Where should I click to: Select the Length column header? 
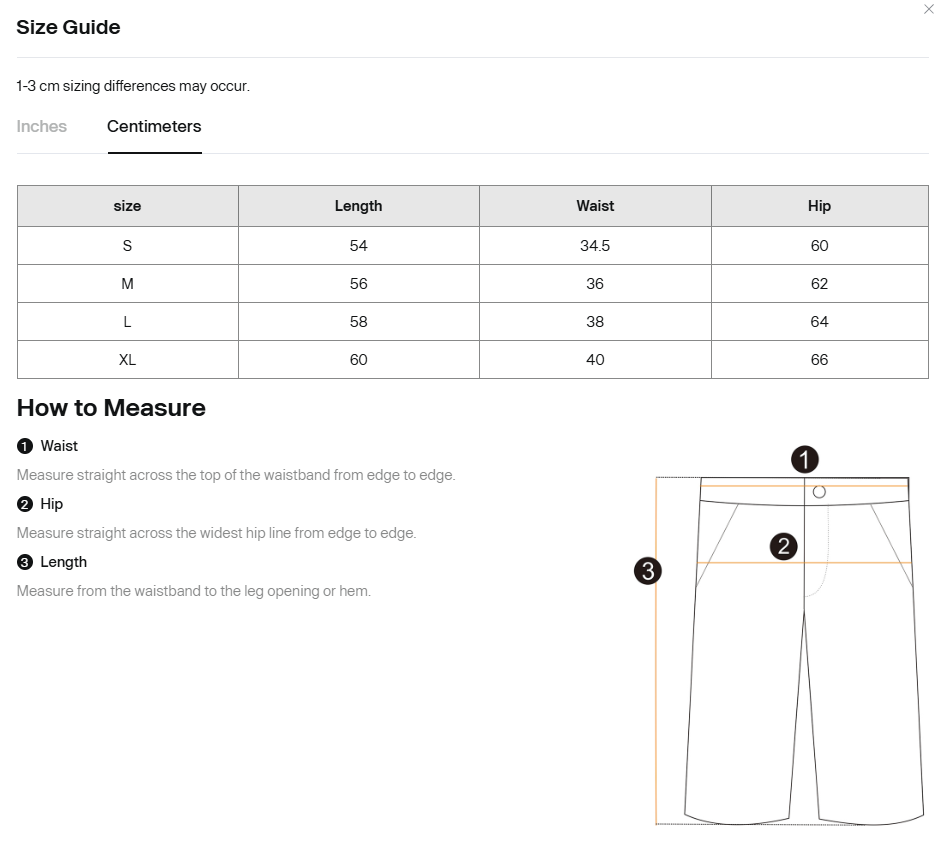[x=359, y=206]
